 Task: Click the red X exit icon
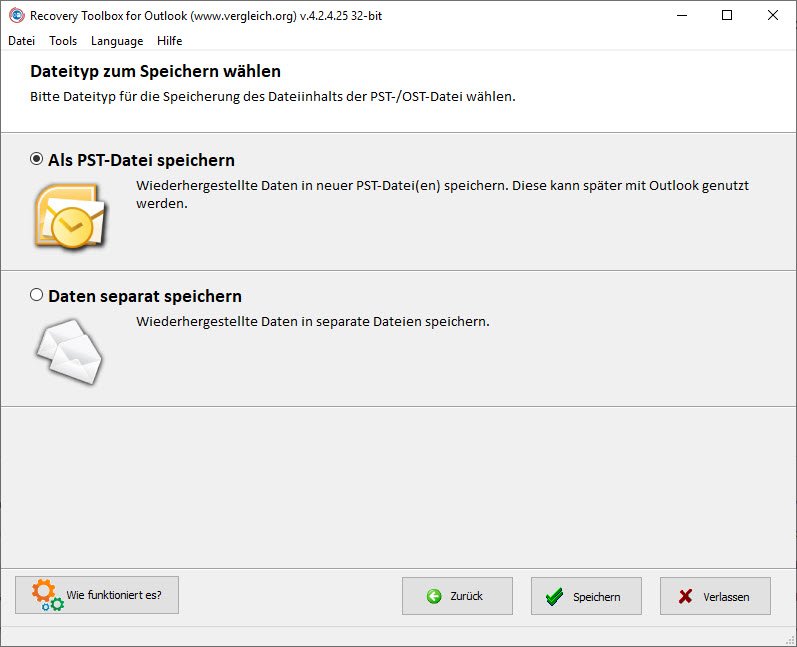click(685, 596)
